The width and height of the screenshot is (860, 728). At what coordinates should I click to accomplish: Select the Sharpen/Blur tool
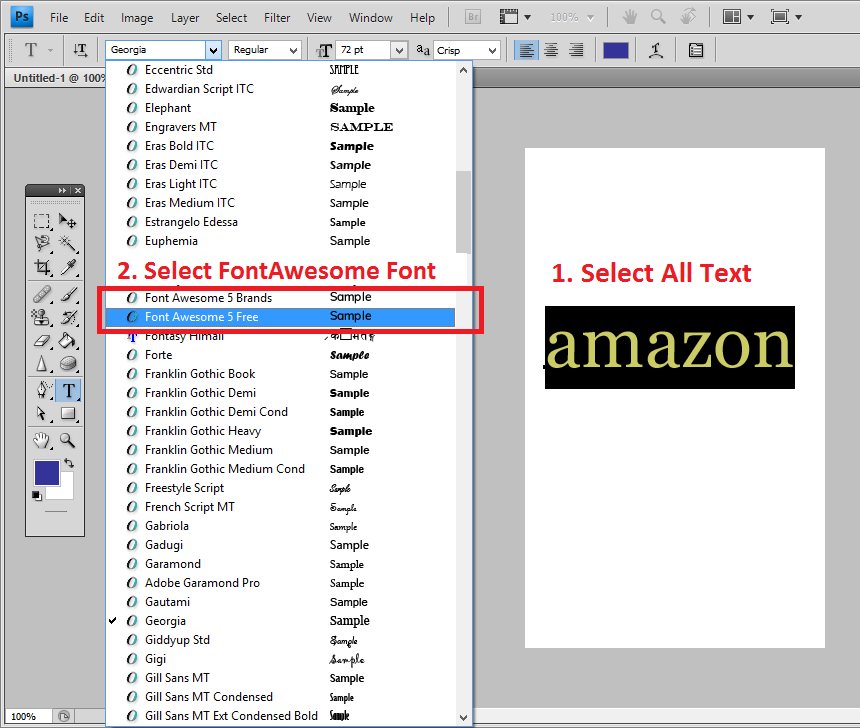click(42, 364)
